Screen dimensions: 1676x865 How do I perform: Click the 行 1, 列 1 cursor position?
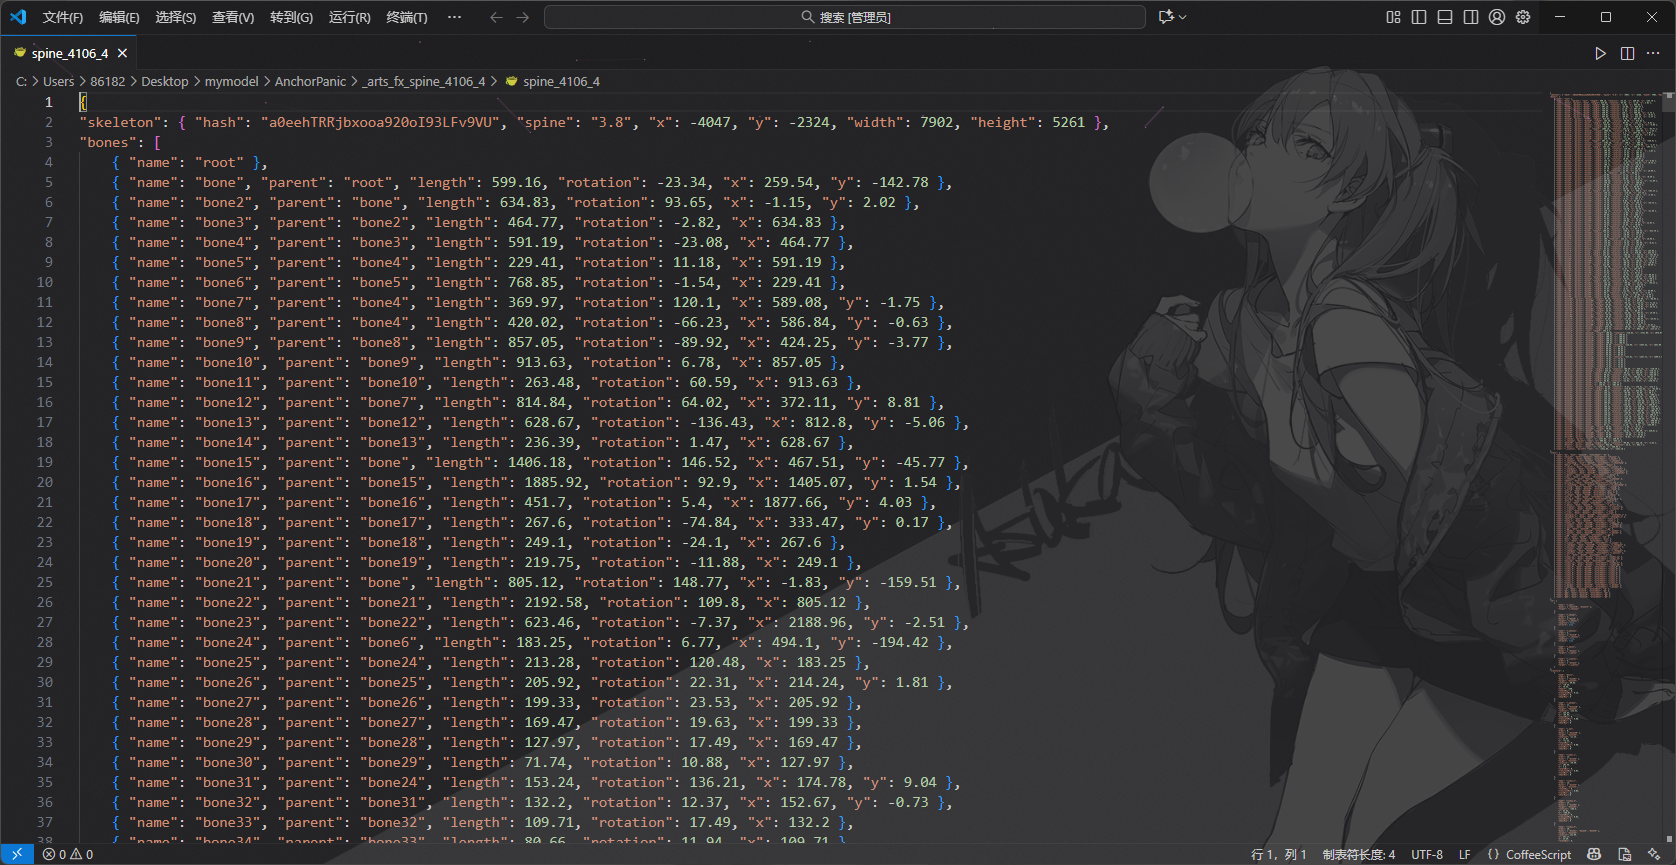pos(1279,854)
